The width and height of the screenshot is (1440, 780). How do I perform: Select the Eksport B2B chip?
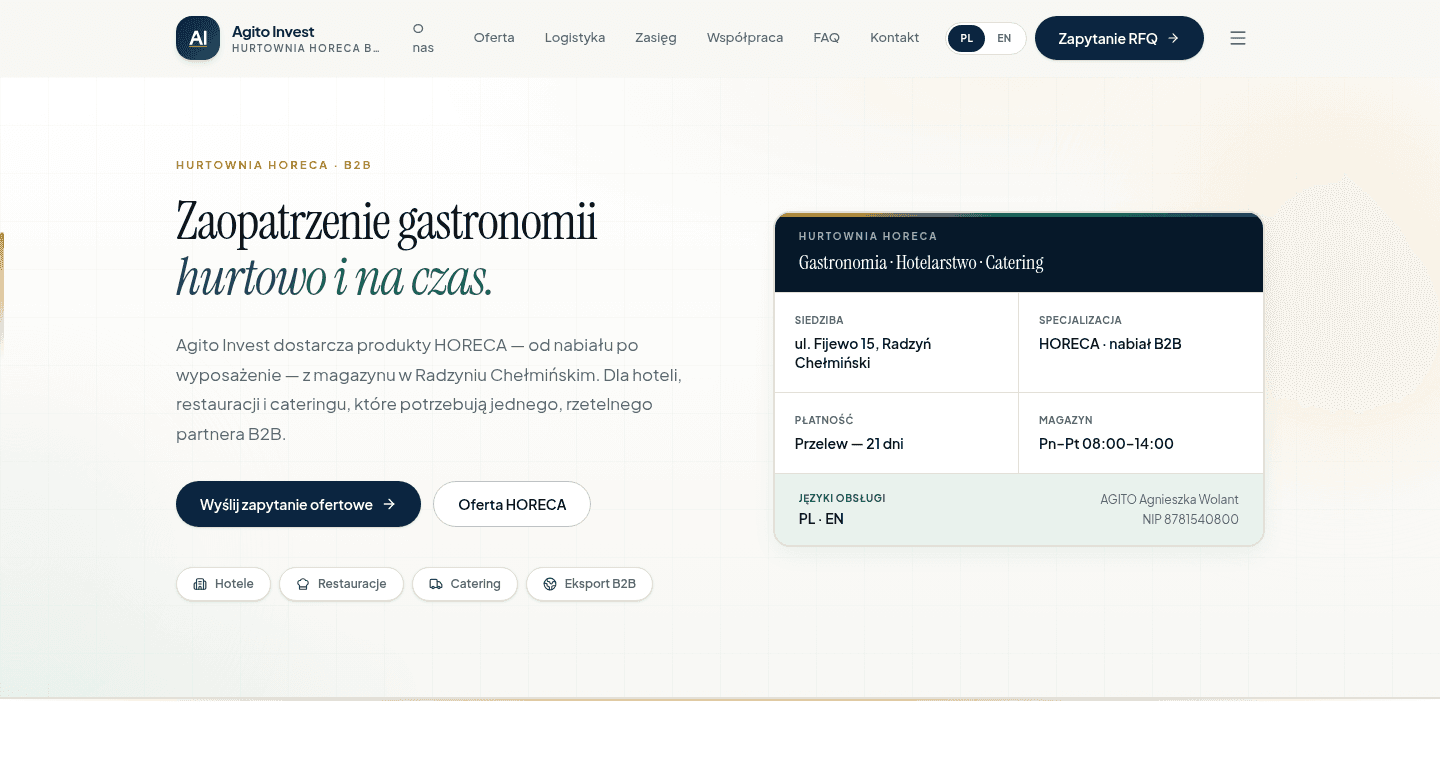pyautogui.click(x=589, y=584)
